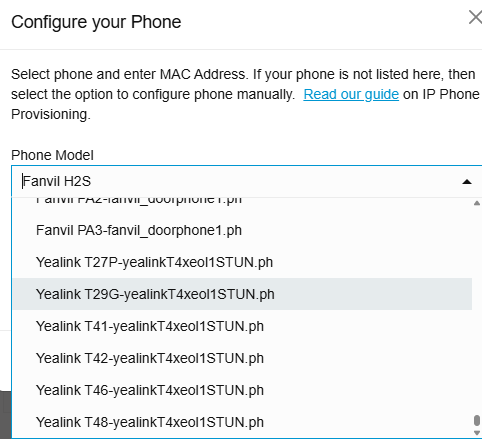
Task: Collapse the Phone Model dropdown arrow
Action: 467,182
